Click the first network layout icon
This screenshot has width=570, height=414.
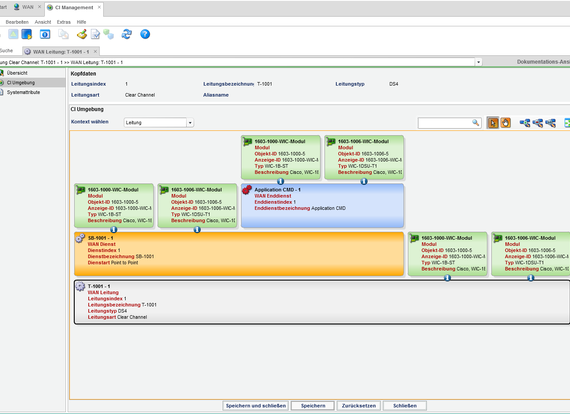[x=525, y=123]
